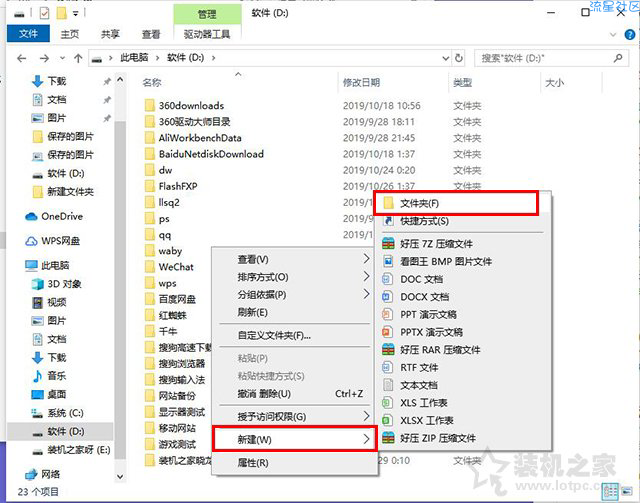Select the WeChat folder

pyautogui.click(x=170, y=267)
